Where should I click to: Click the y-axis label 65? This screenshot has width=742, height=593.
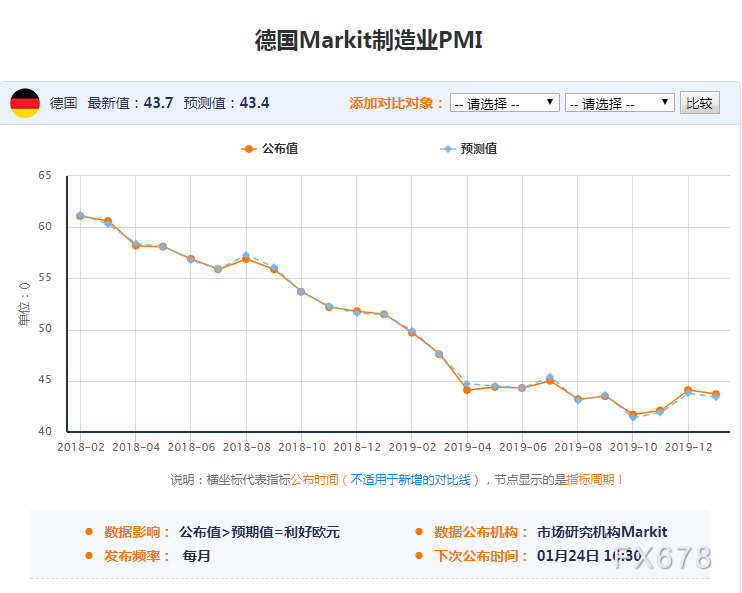(45, 176)
